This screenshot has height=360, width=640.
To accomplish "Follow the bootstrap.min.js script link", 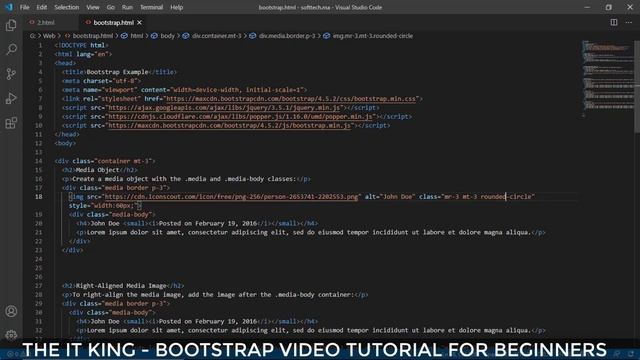I will [229, 126].
